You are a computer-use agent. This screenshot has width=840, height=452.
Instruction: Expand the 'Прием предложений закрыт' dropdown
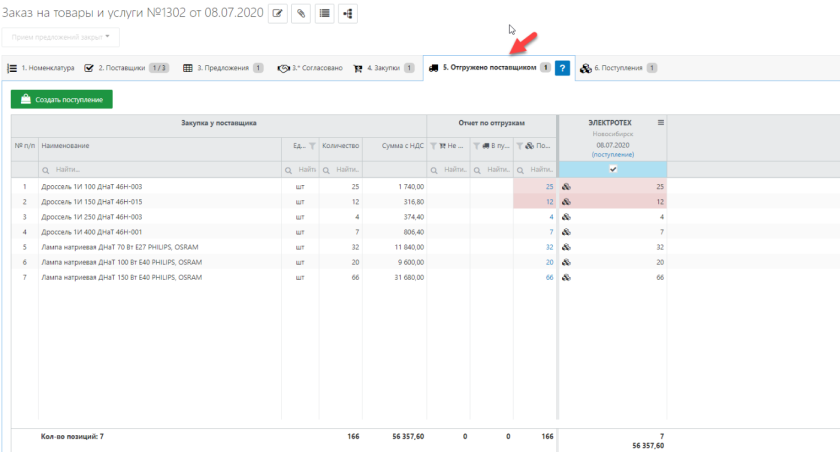click(x=62, y=37)
